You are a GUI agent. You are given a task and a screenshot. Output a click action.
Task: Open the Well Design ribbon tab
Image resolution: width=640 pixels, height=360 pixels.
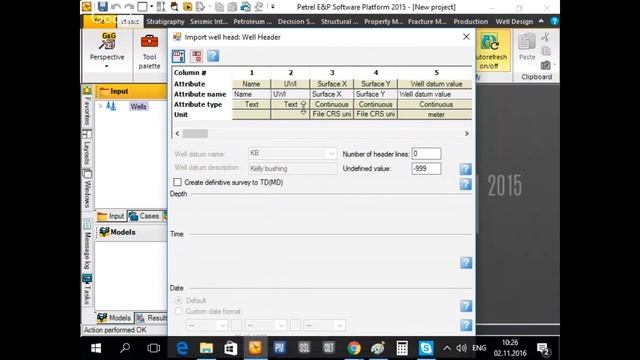[x=514, y=21]
